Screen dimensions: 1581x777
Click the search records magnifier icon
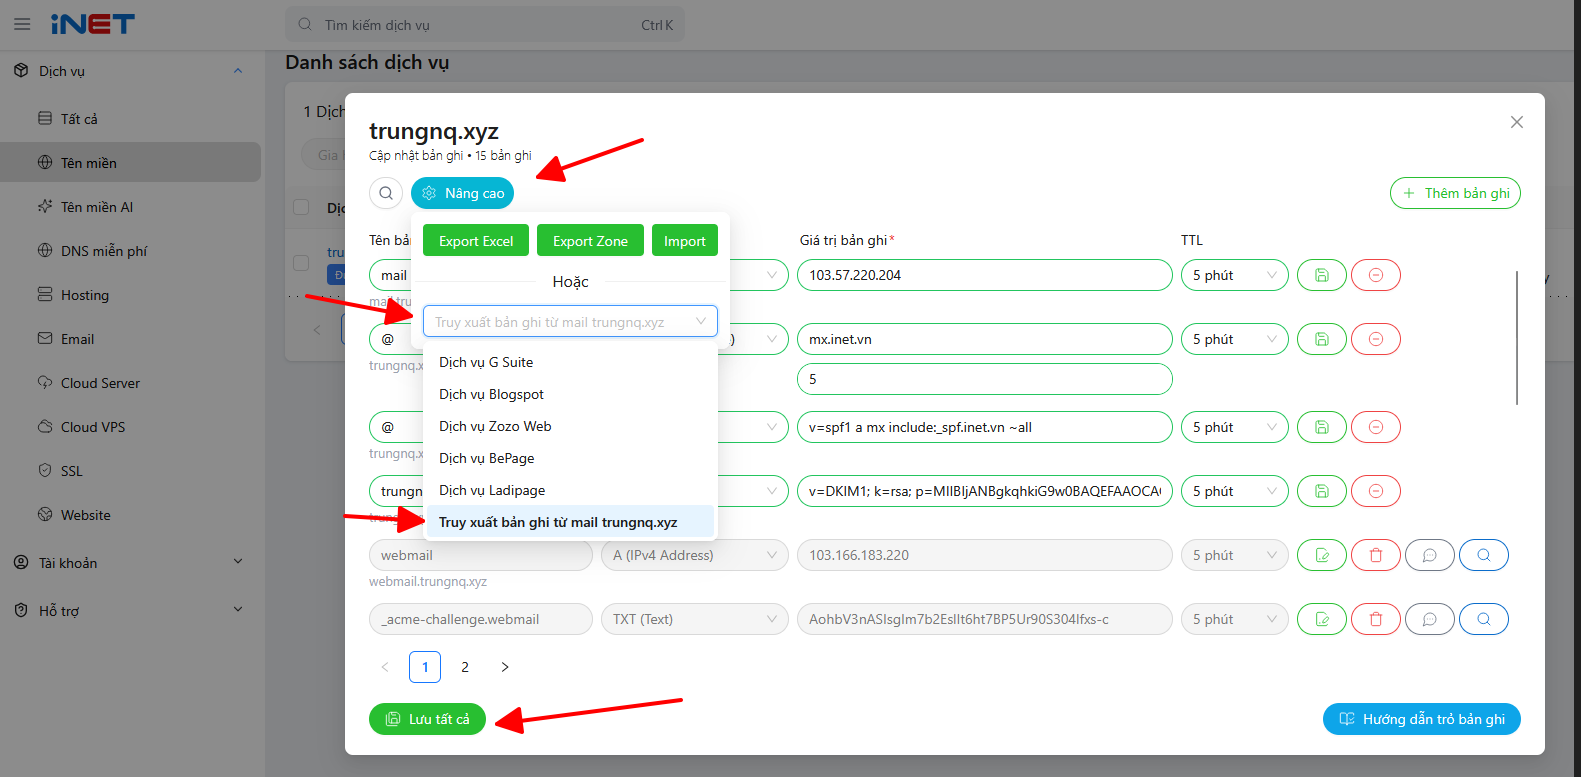pos(386,193)
